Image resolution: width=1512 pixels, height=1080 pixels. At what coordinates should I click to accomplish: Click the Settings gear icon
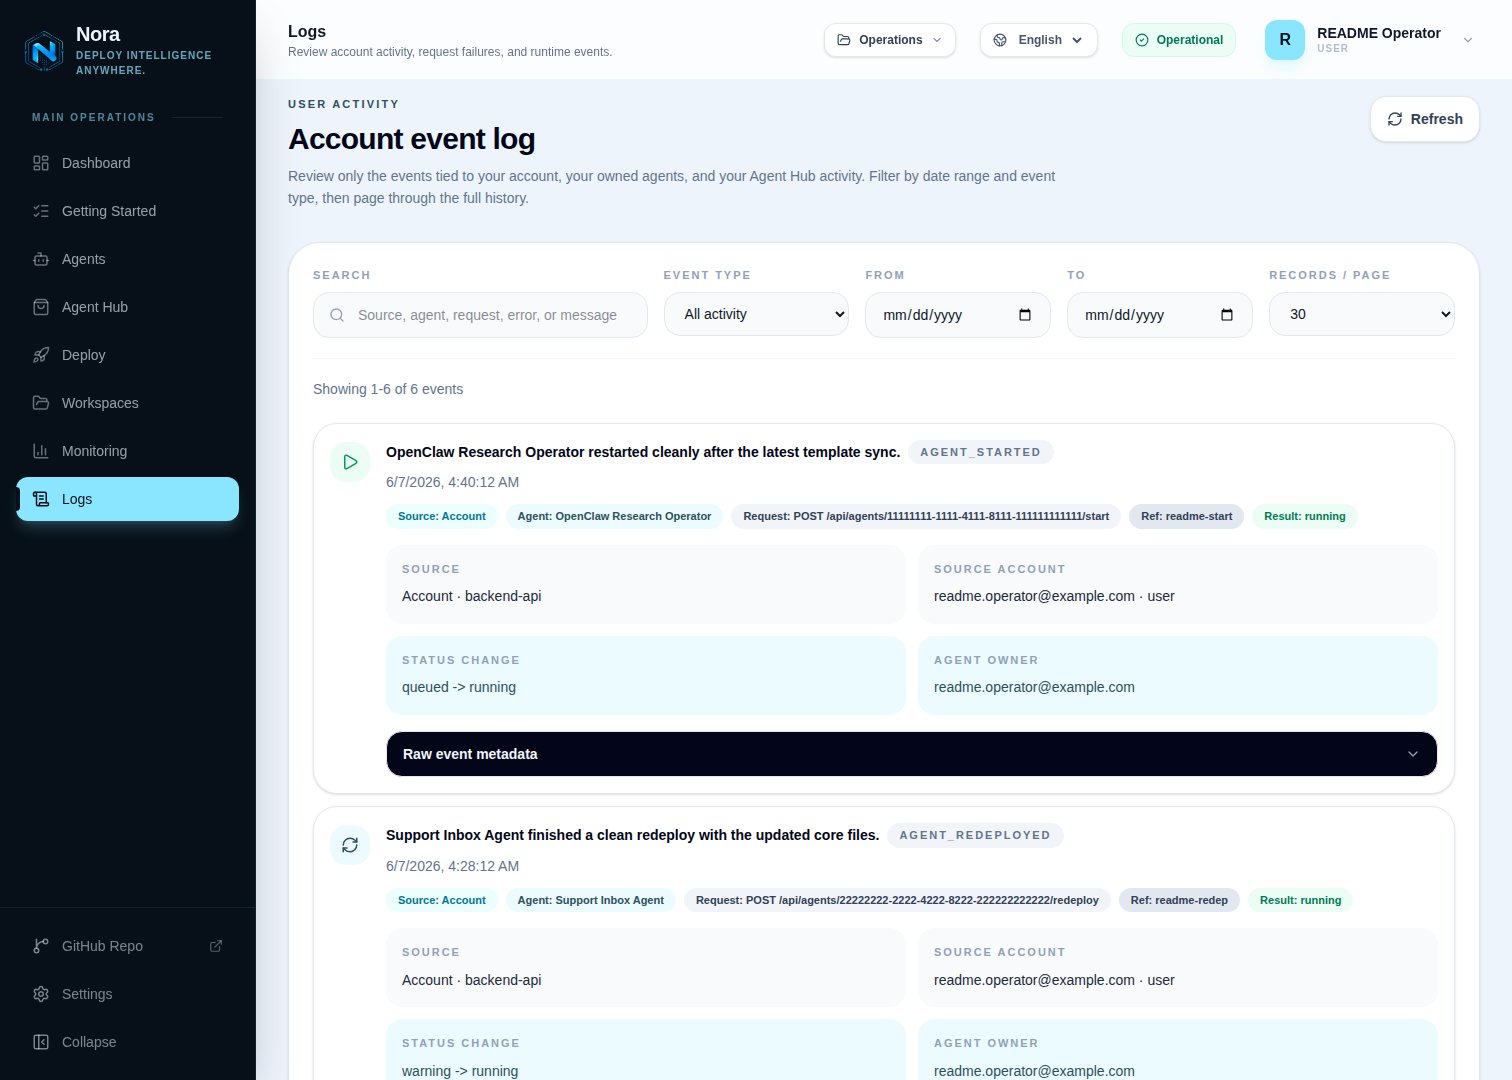click(41, 994)
